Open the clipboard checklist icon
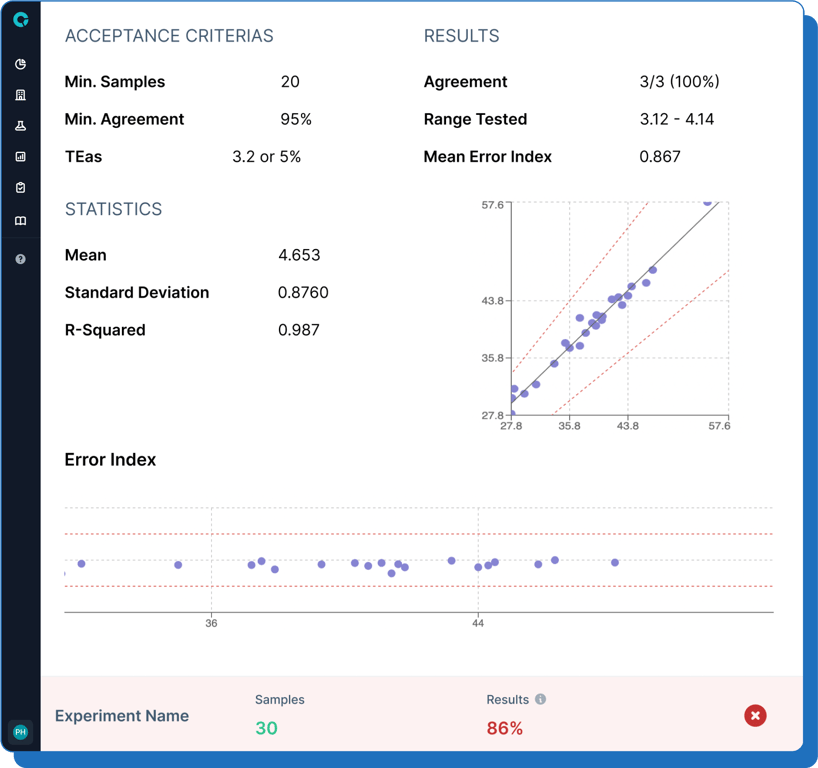The image size is (818, 768). point(20,187)
